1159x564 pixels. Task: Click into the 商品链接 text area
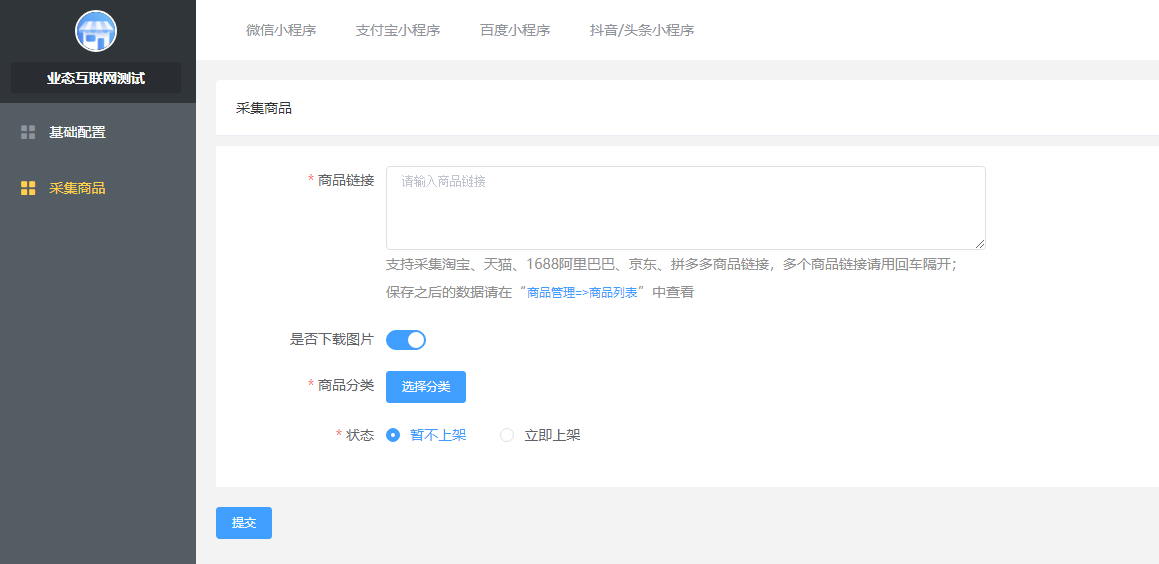click(x=685, y=208)
